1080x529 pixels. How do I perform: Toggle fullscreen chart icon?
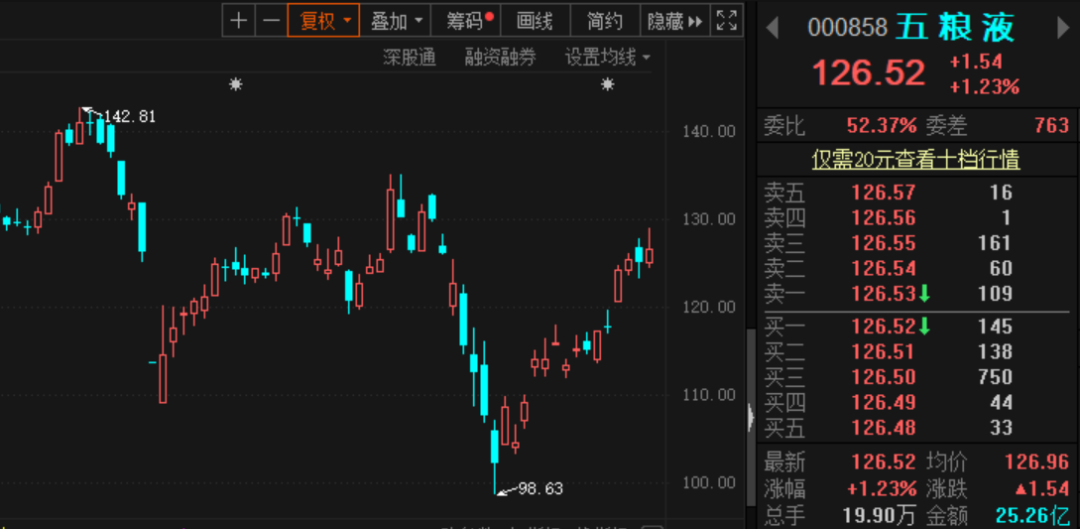point(727,21)
